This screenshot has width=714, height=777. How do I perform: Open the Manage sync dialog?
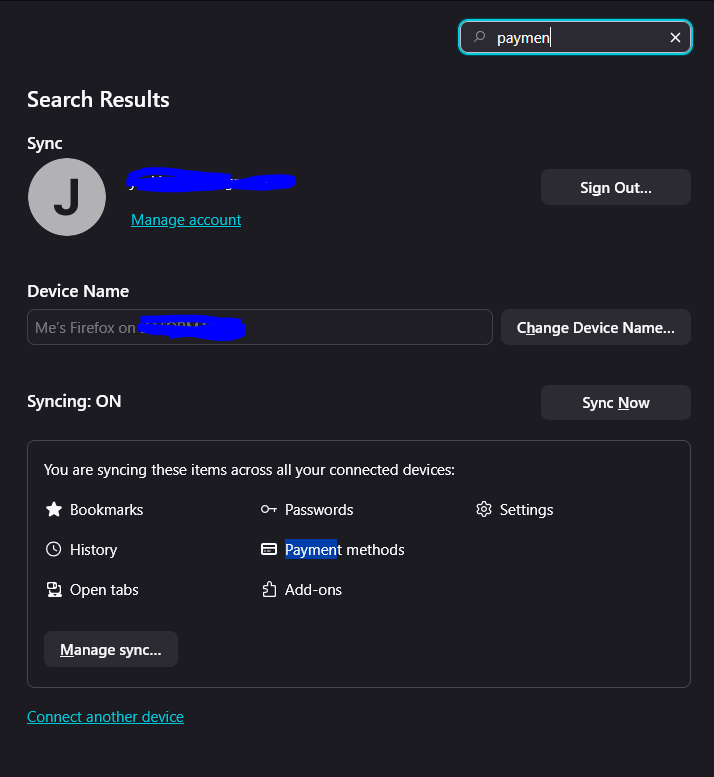coord(110,649)
